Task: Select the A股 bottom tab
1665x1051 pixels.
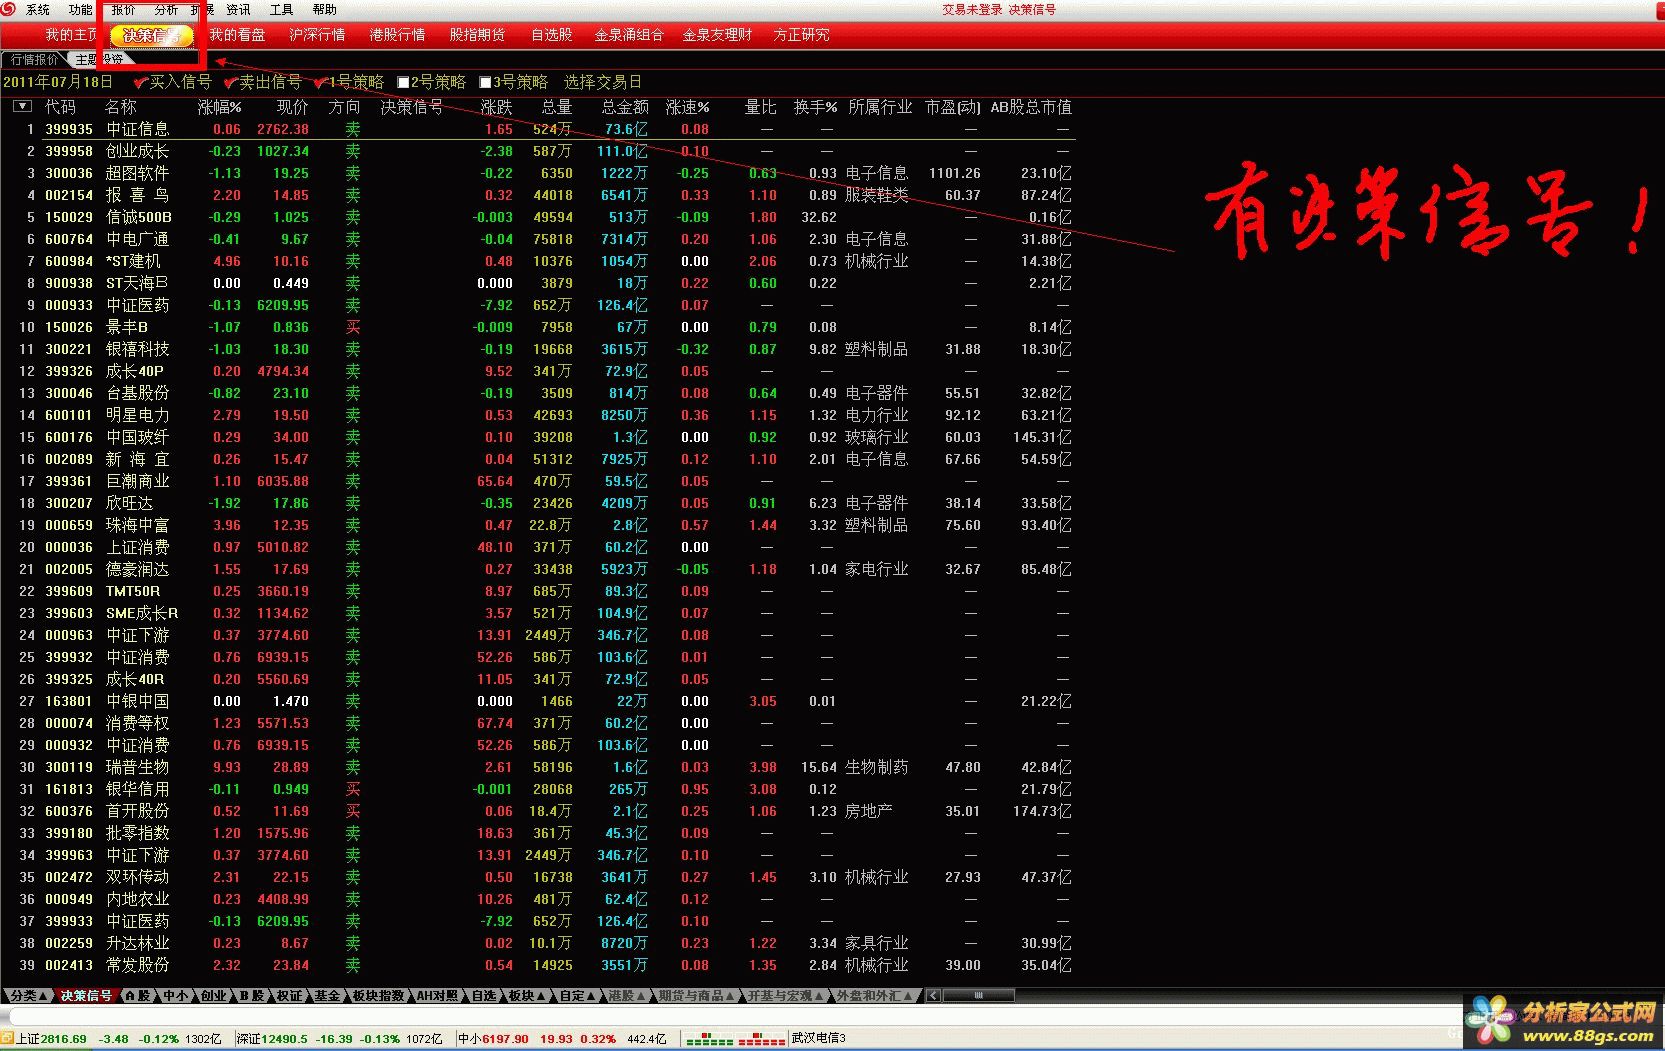Action: tap(136, 995)
